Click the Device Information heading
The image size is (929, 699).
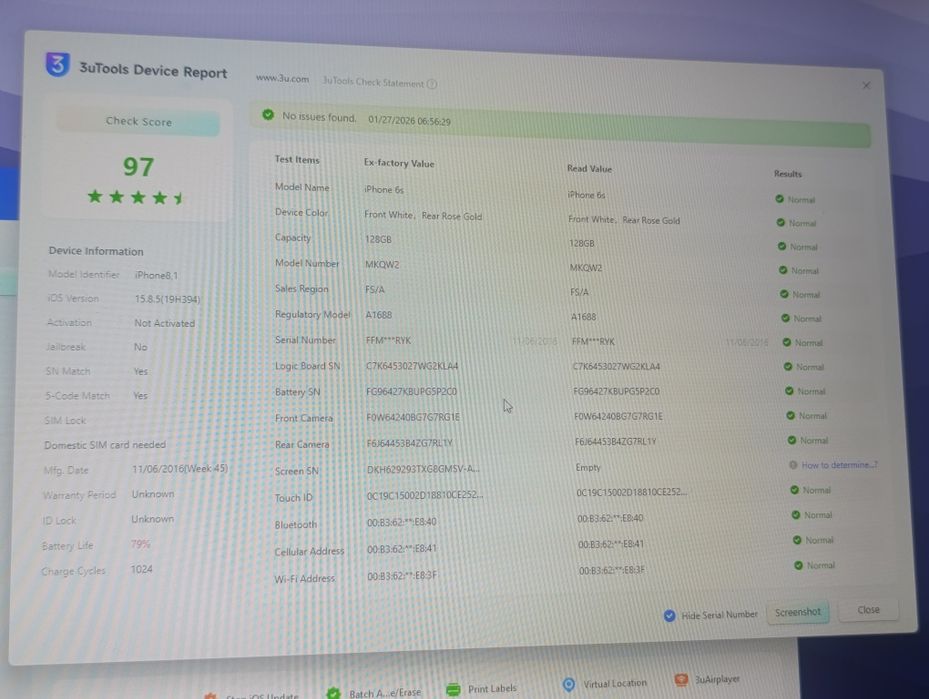pyautogui.click(x=96, y=251)
